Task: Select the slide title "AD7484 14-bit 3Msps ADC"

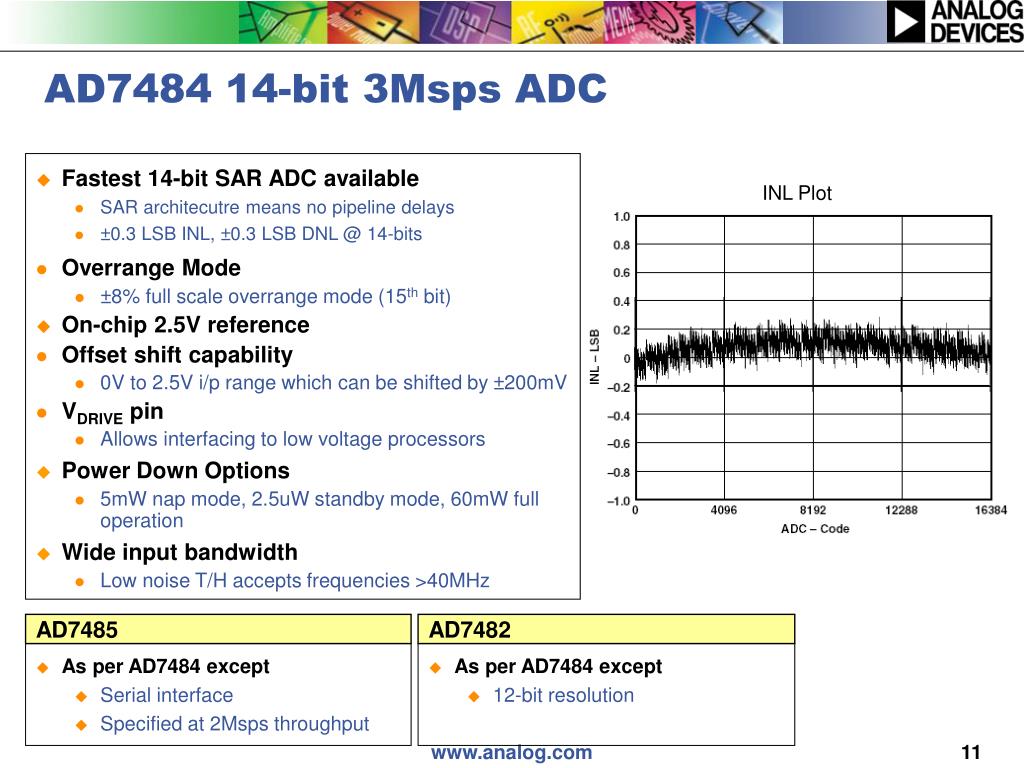Action: [325, 89]
